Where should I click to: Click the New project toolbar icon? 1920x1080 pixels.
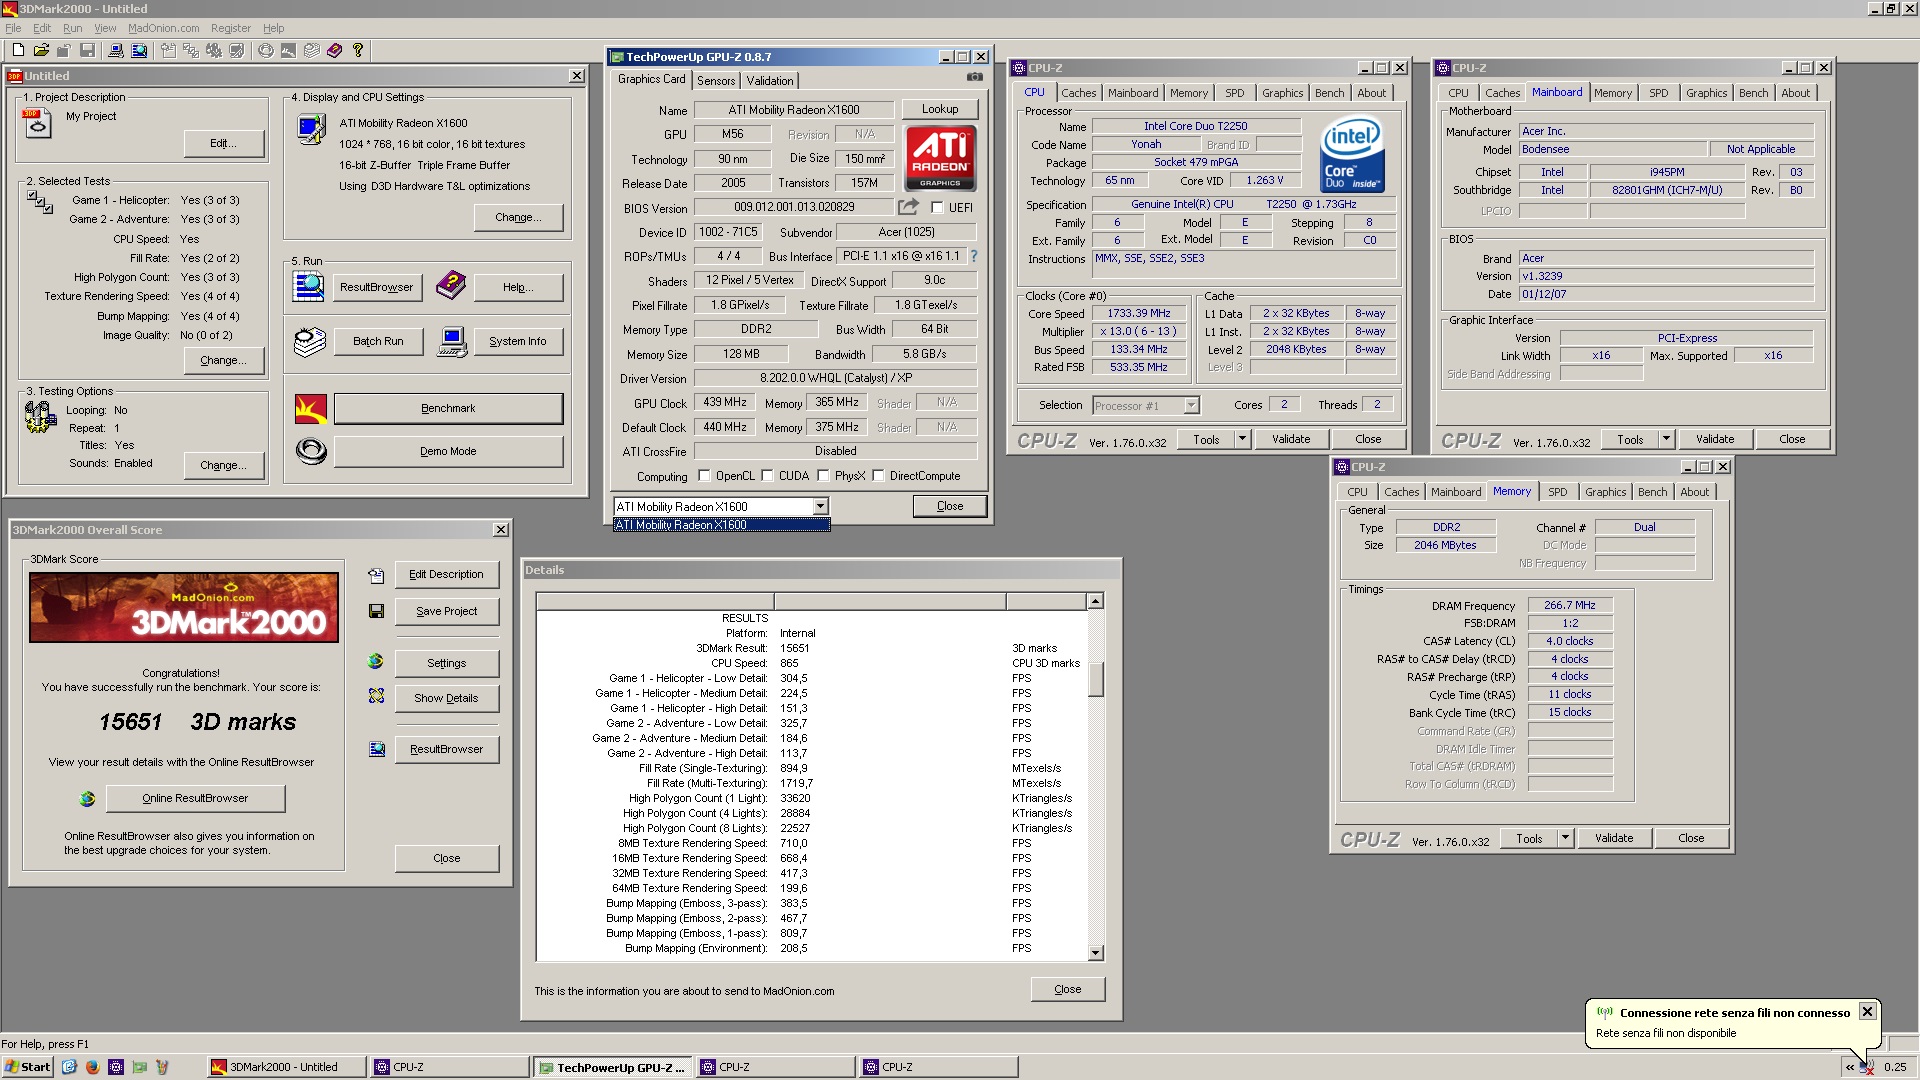click(x=18, y=50)
